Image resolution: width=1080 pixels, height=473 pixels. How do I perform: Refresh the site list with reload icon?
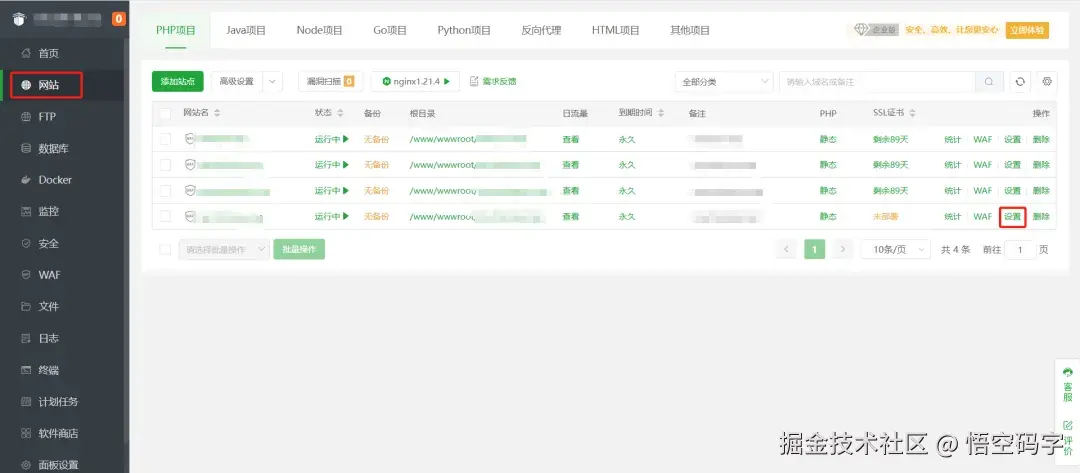coord(1020,81)
